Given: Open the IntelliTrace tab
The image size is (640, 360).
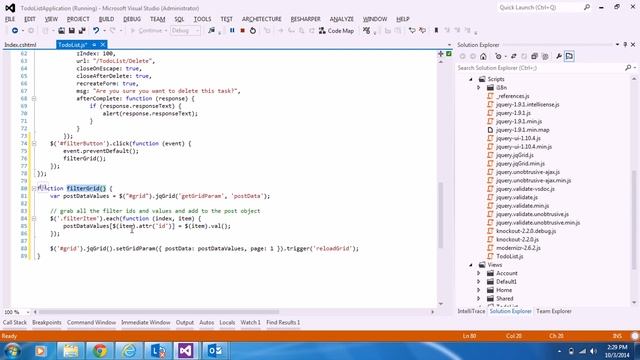Looking at the screenshot, I should click(471, 311).
